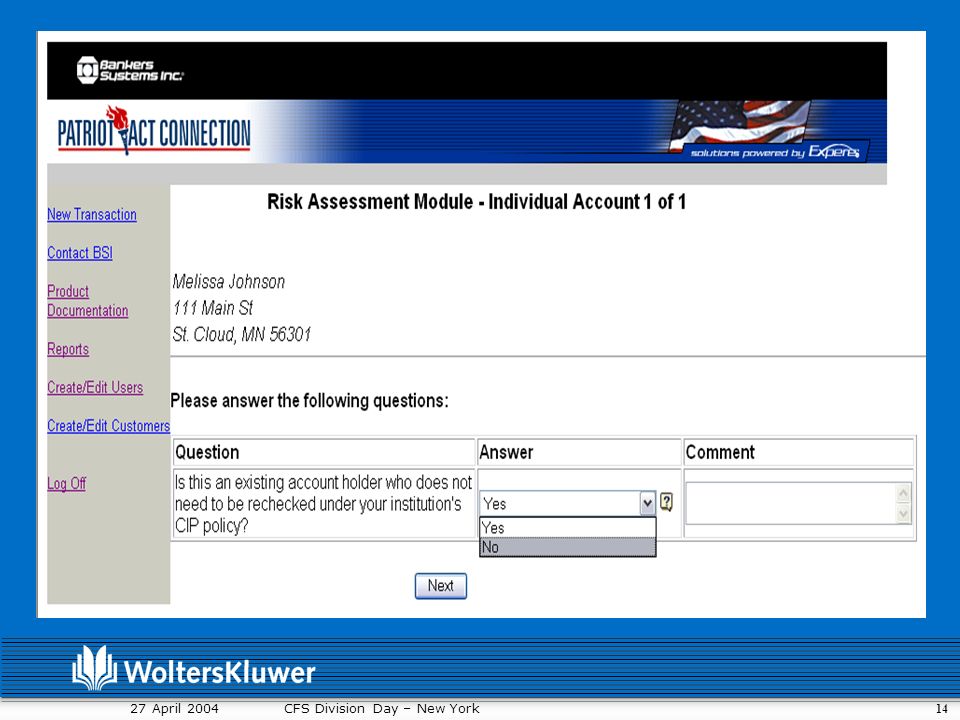Click the 'Risk Assessment Module' heading
This screenshot has height=720, width=960.
tap(476, 202)
